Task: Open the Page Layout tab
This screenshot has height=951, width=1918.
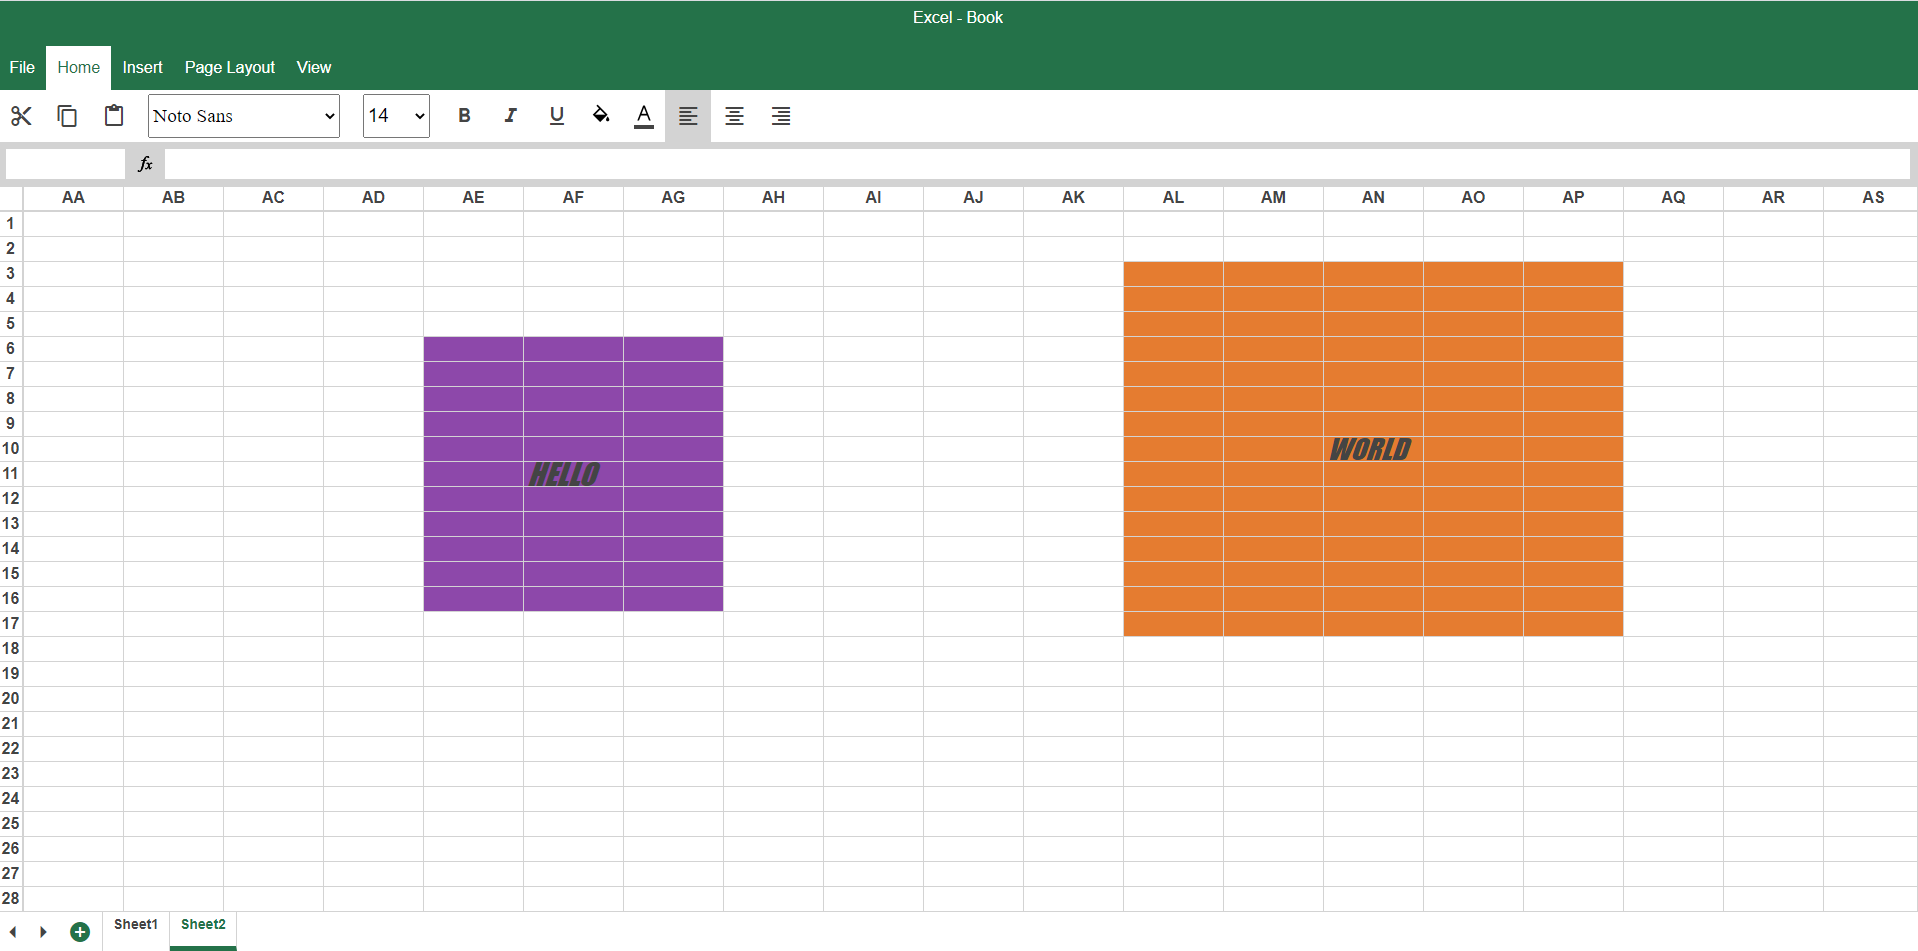Action: (229, 67)
